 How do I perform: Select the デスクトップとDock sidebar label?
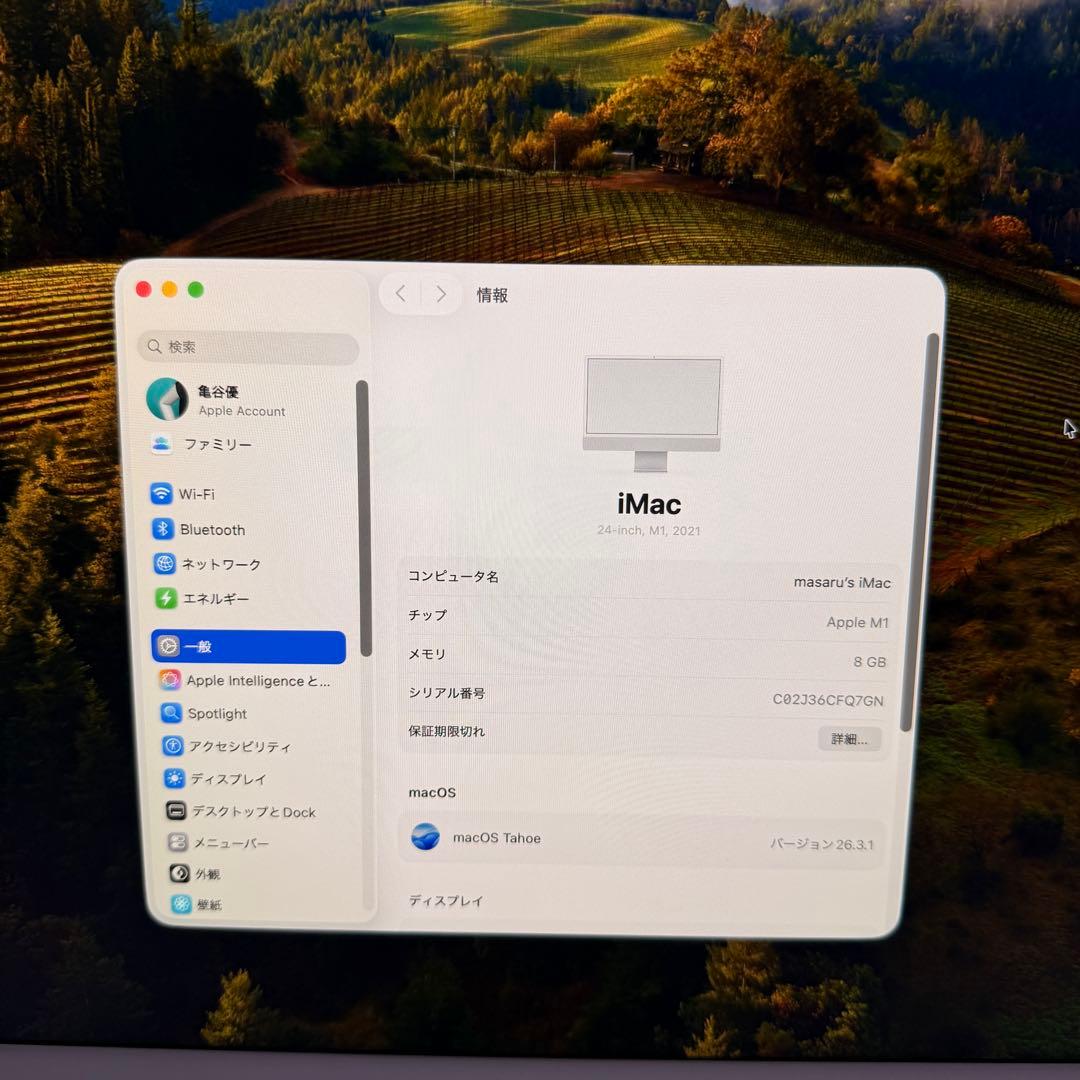point(253,812)
